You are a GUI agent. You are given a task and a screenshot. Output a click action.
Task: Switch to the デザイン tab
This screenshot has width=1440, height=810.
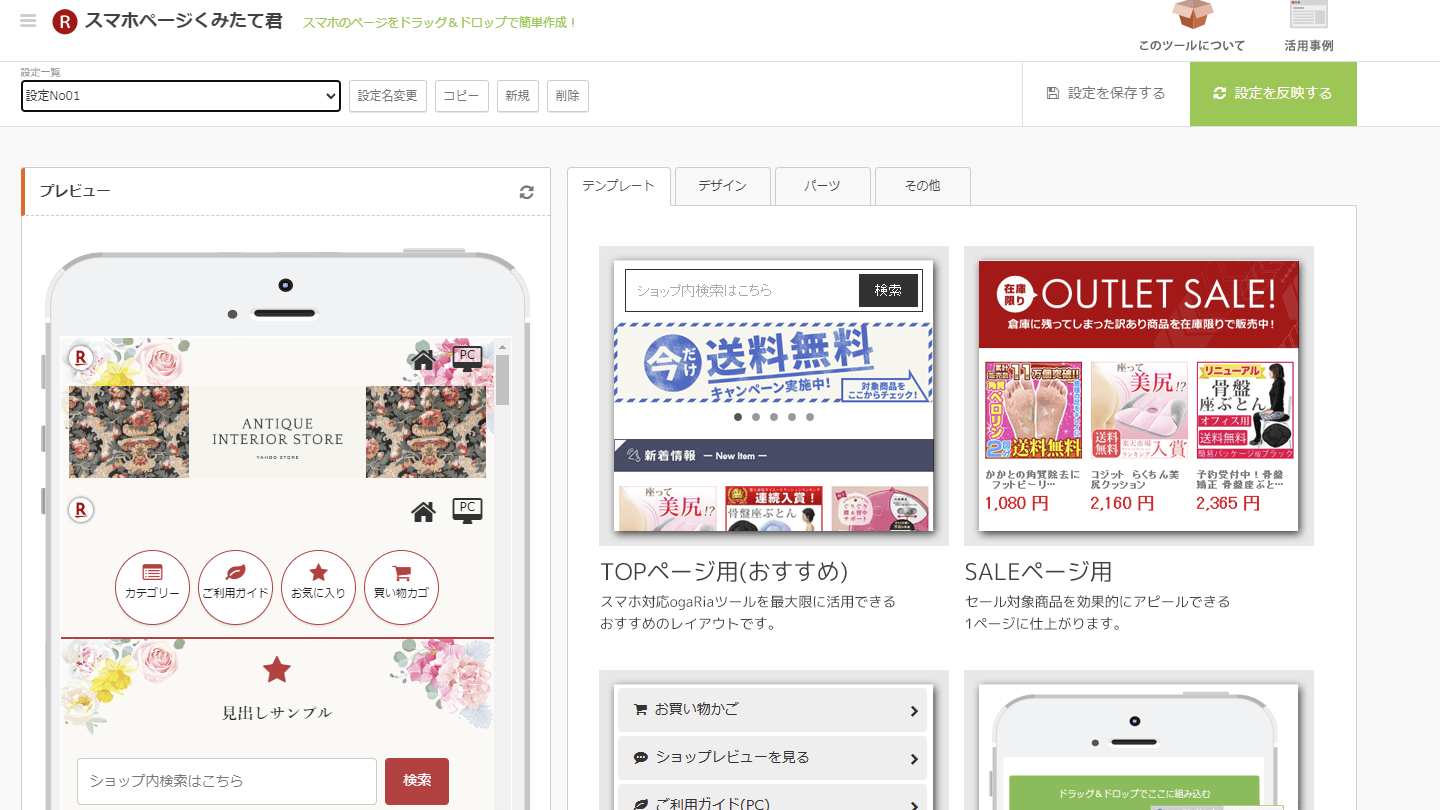pos(723,186)
